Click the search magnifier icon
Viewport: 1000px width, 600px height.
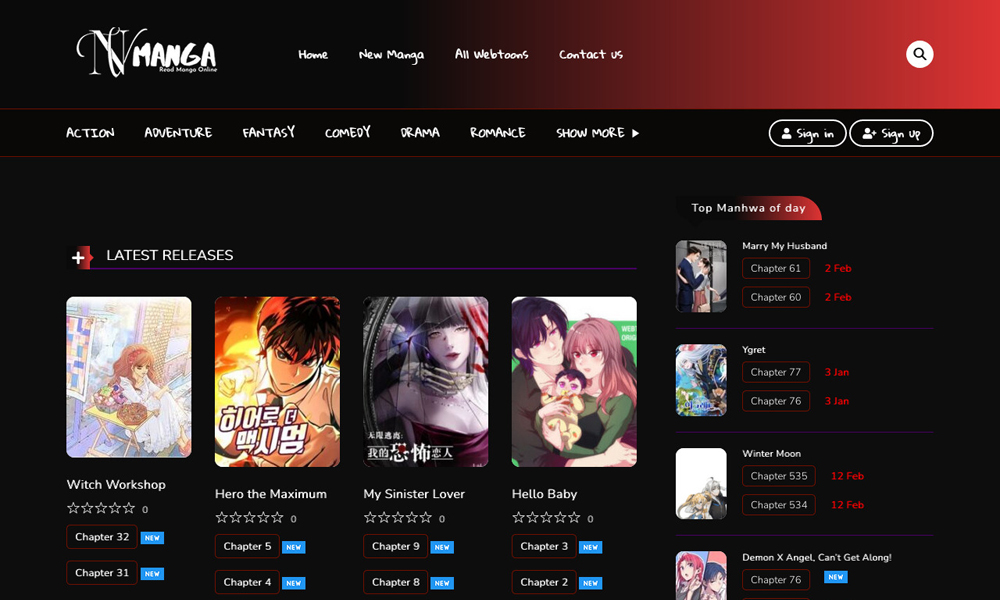pyautogui.click(x=919, y=54)
